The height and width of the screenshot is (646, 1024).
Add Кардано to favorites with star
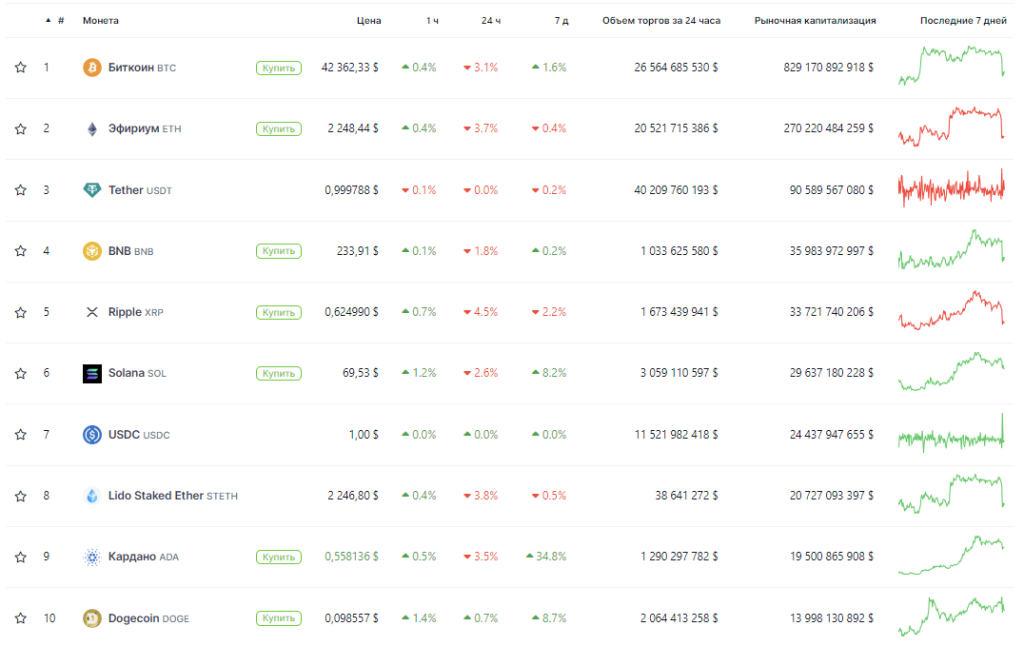[x=21, y=557]
